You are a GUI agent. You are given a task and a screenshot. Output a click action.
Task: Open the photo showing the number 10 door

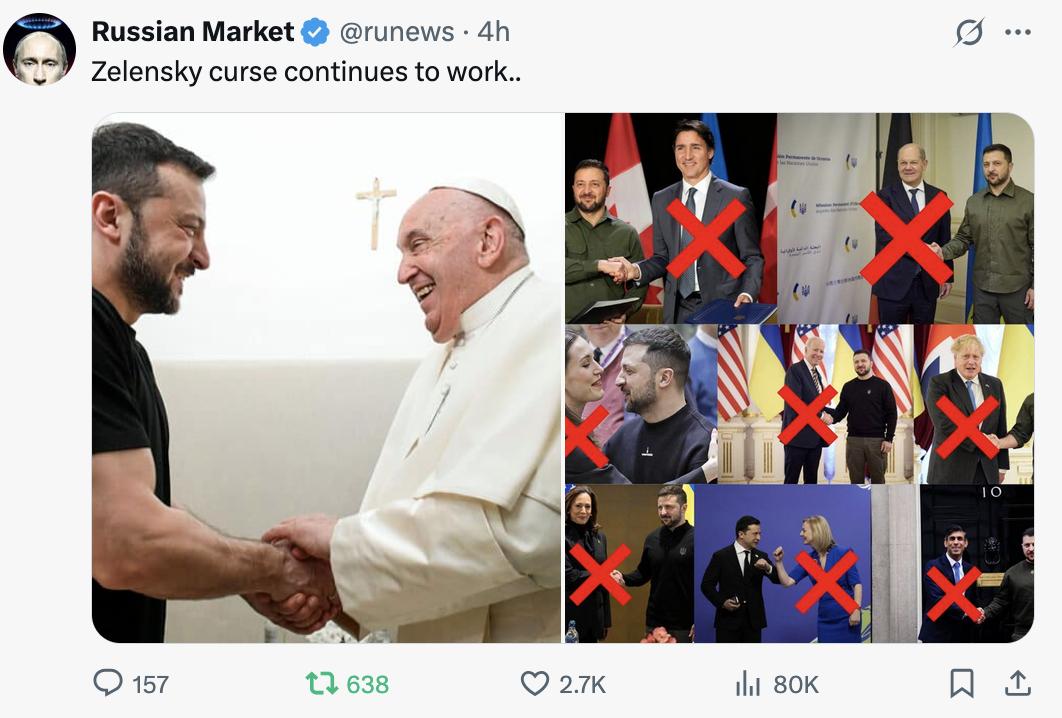coord(976,564)
